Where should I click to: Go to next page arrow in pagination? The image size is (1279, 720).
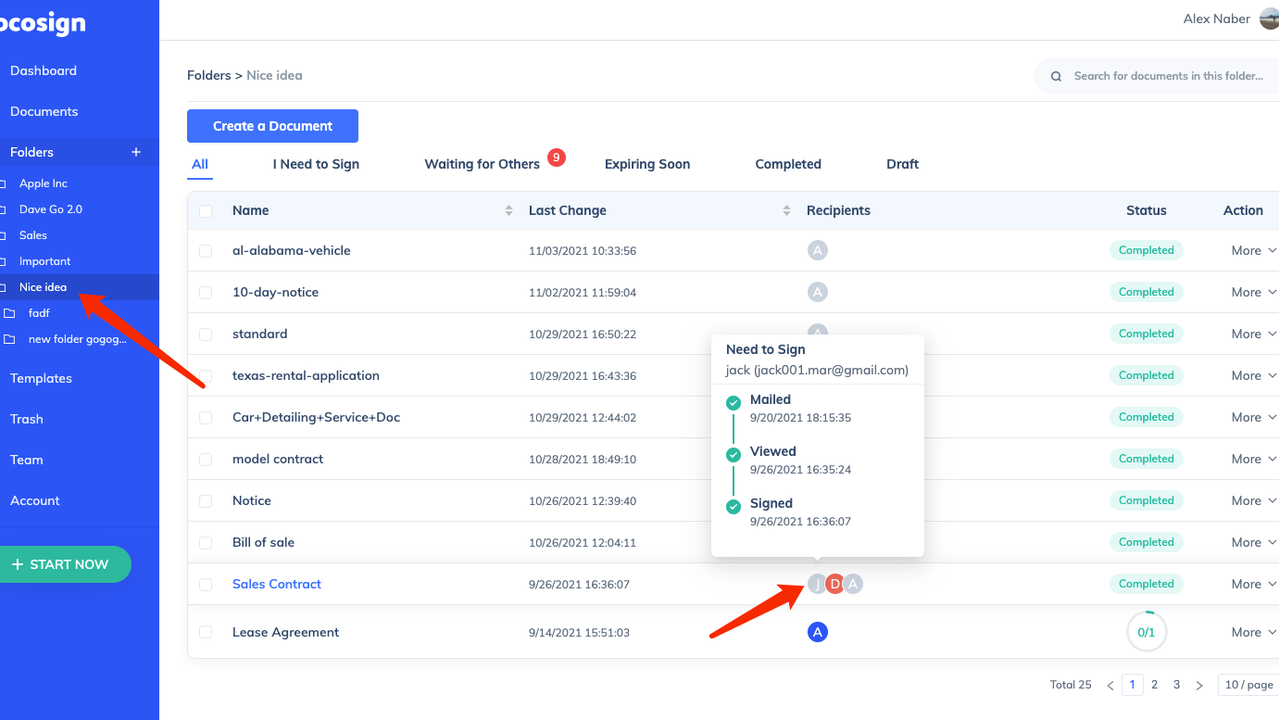[x=1199, y=685]
